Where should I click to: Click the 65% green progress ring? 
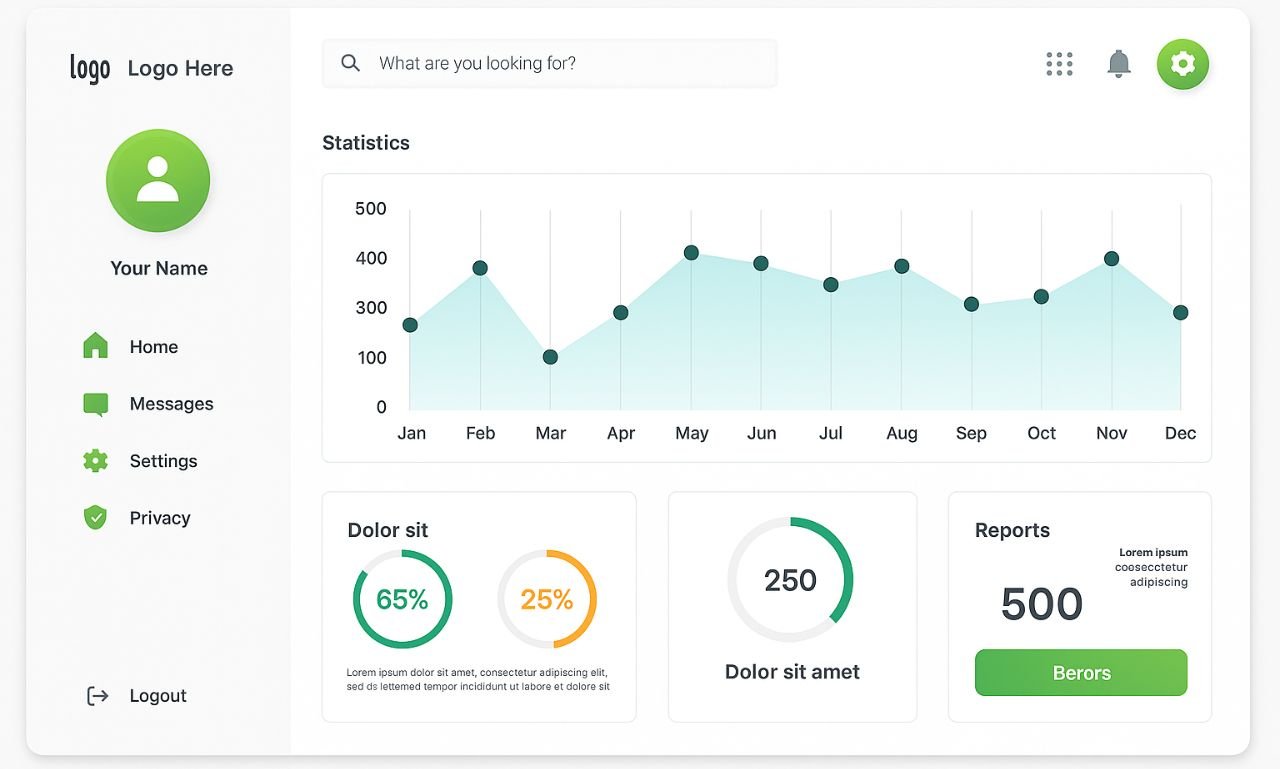pyautogui.click(x=402, y=599)
